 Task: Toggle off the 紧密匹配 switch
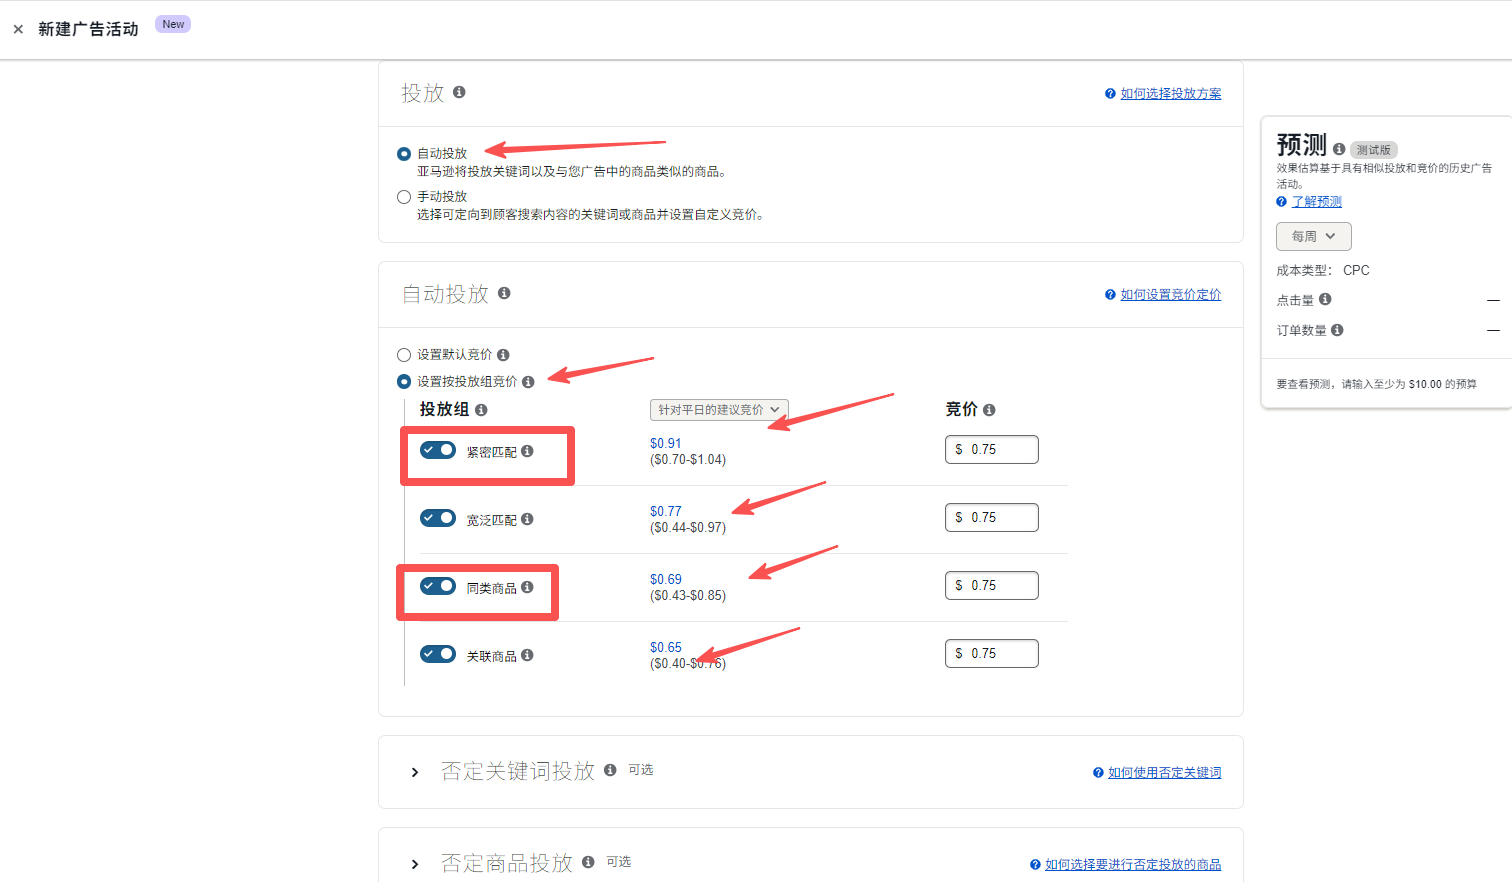click(438, 450)
